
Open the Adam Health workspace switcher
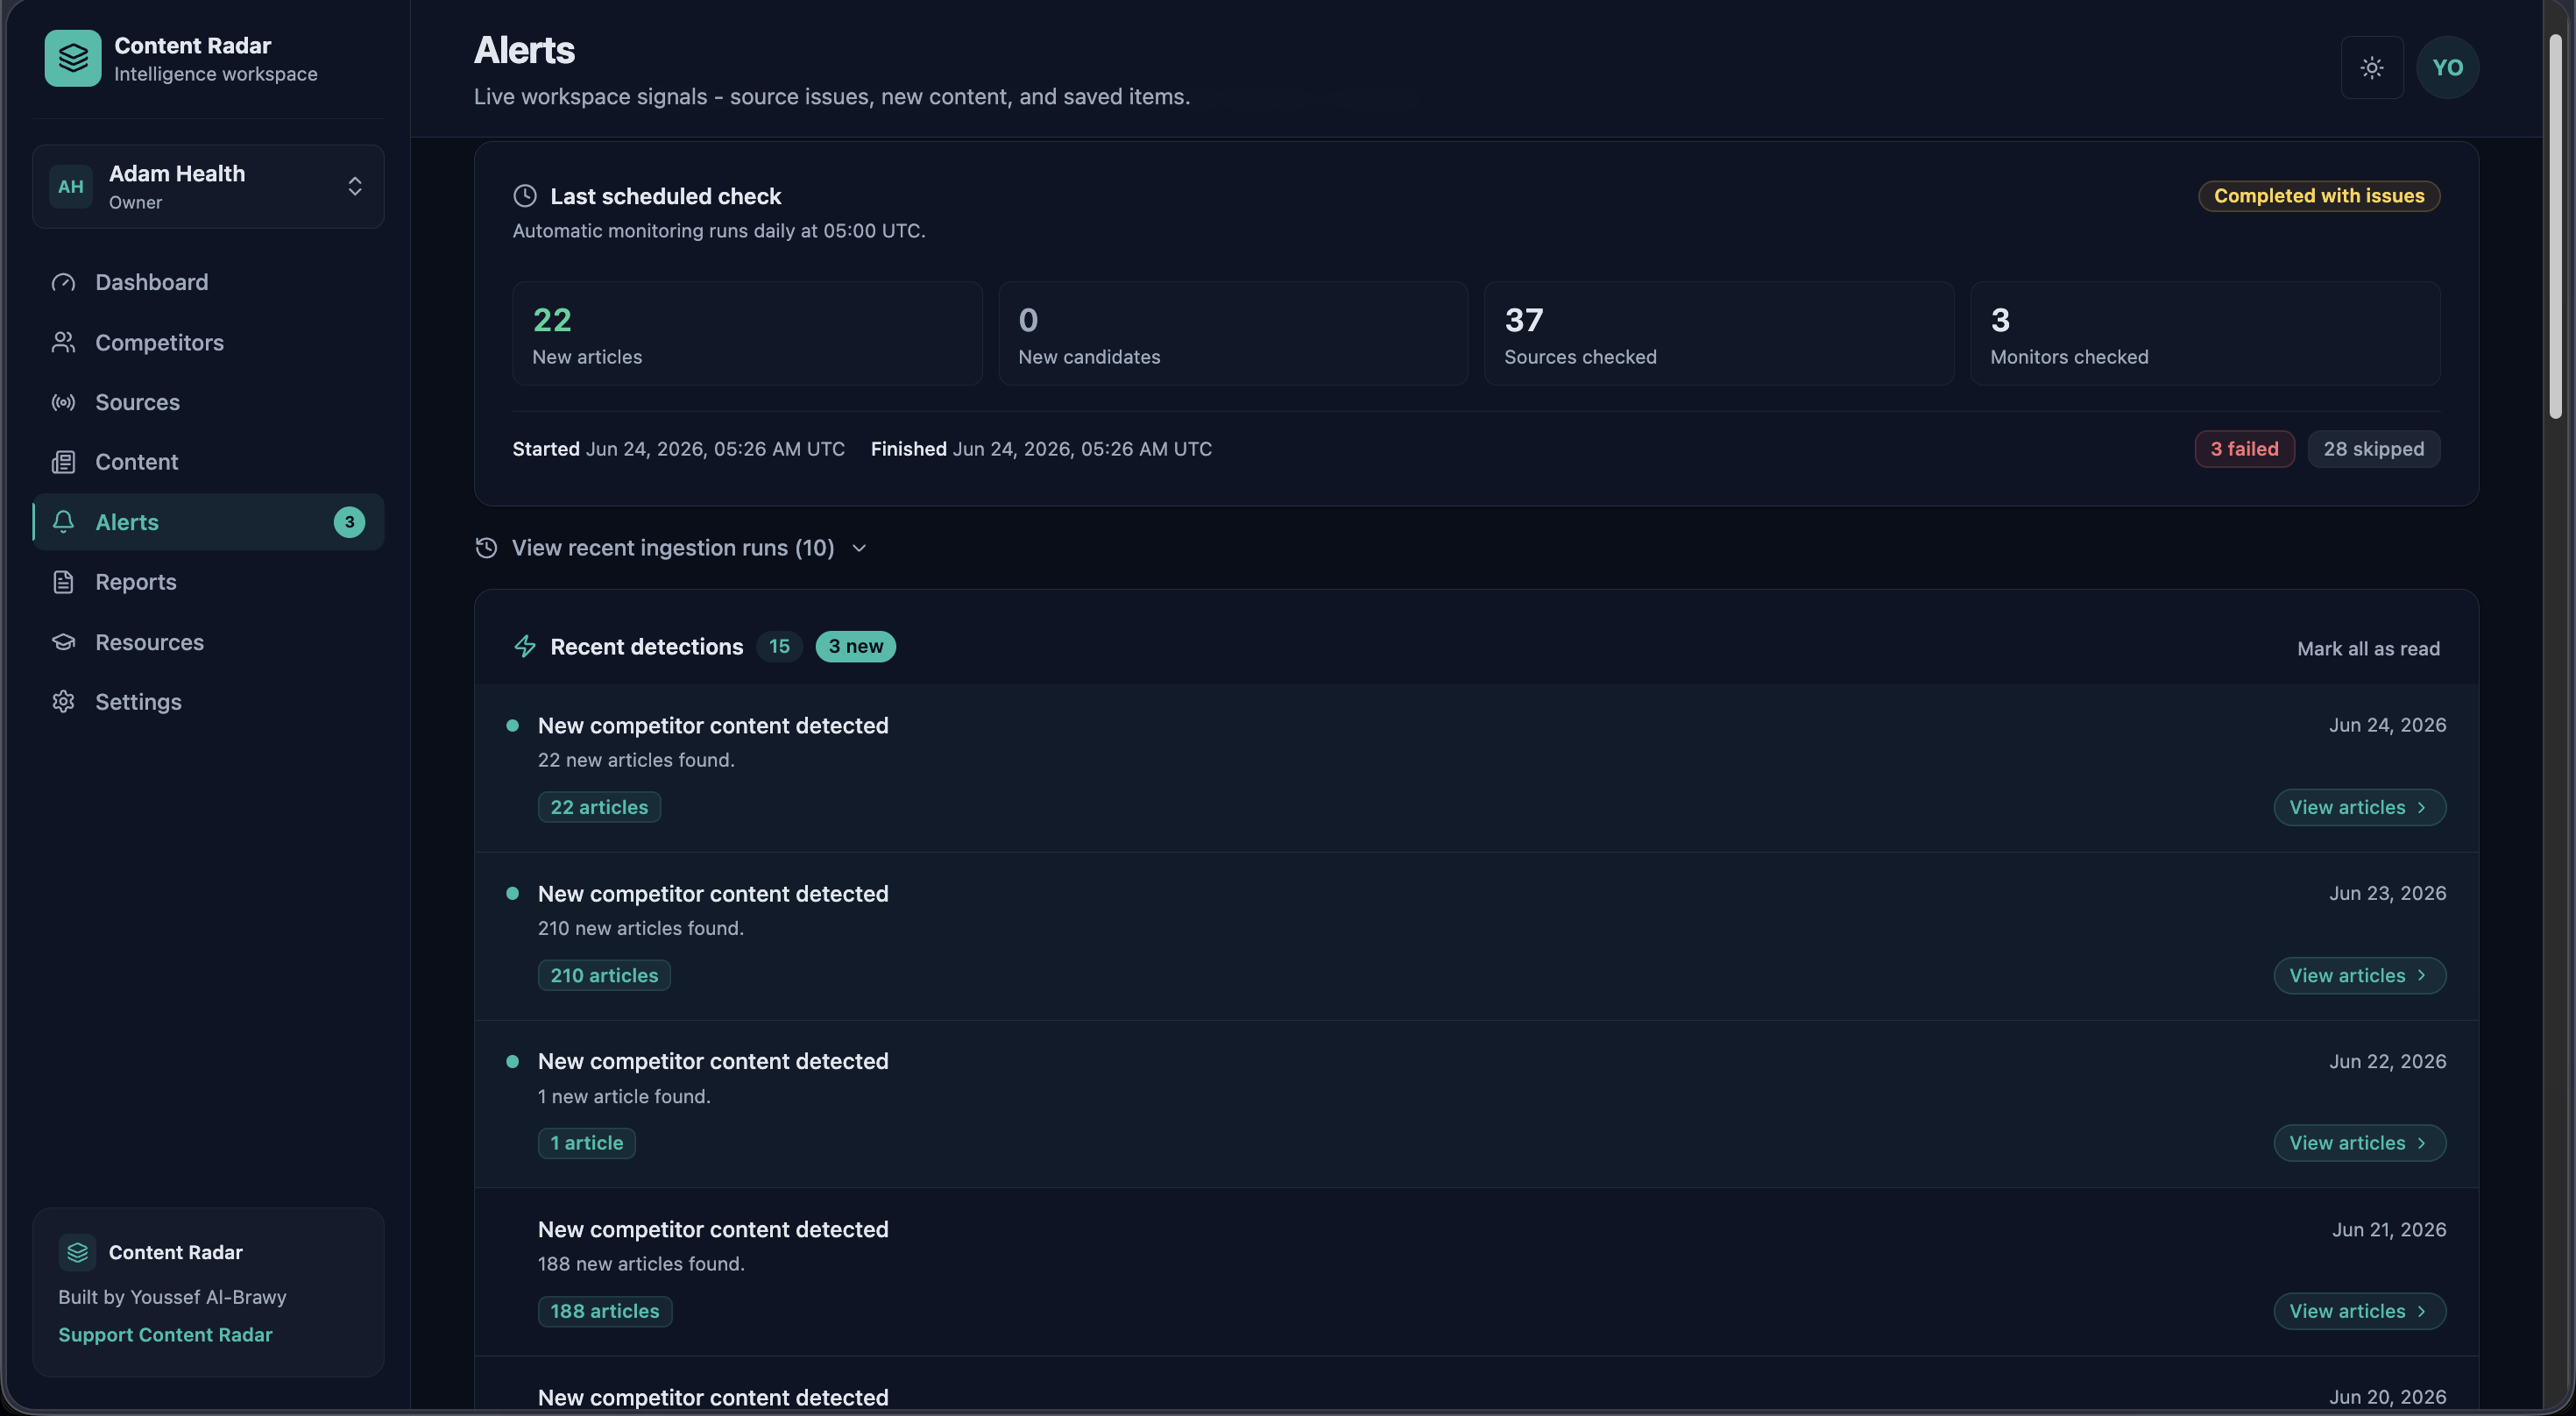[208, 186]
